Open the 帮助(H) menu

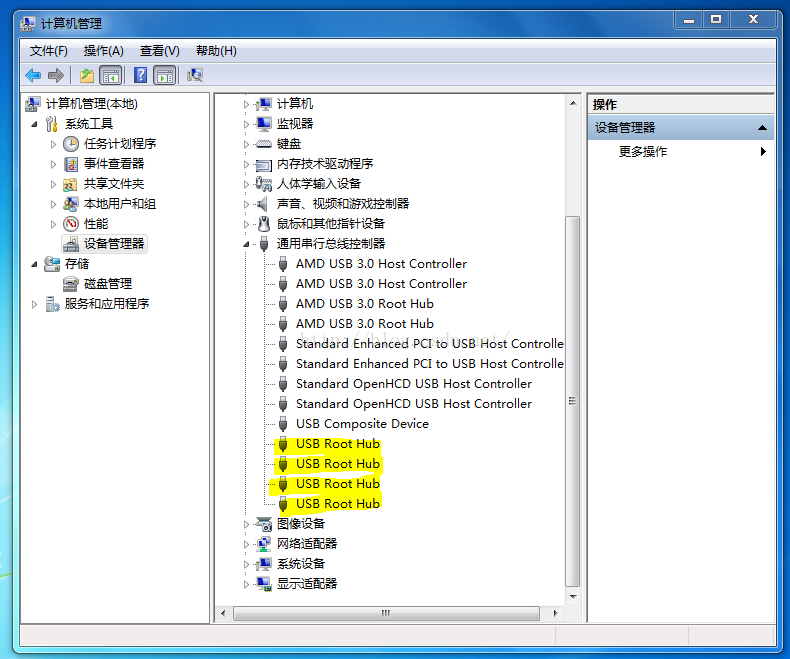point(216,51)
